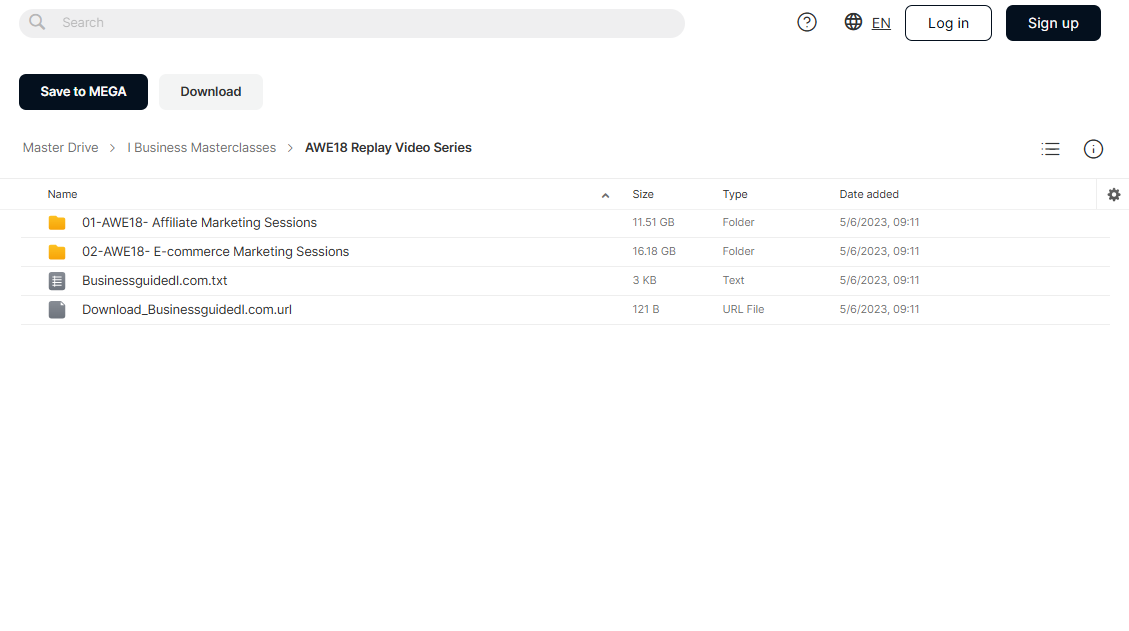This screenshot has width=1129, height=631.
Task: Click the 121 B size cell
Action: click(x=646, y=309)
